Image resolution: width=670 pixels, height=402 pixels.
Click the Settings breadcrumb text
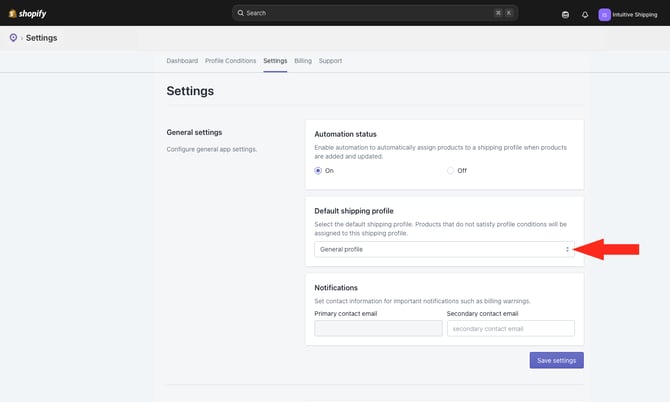coord(41,38)
